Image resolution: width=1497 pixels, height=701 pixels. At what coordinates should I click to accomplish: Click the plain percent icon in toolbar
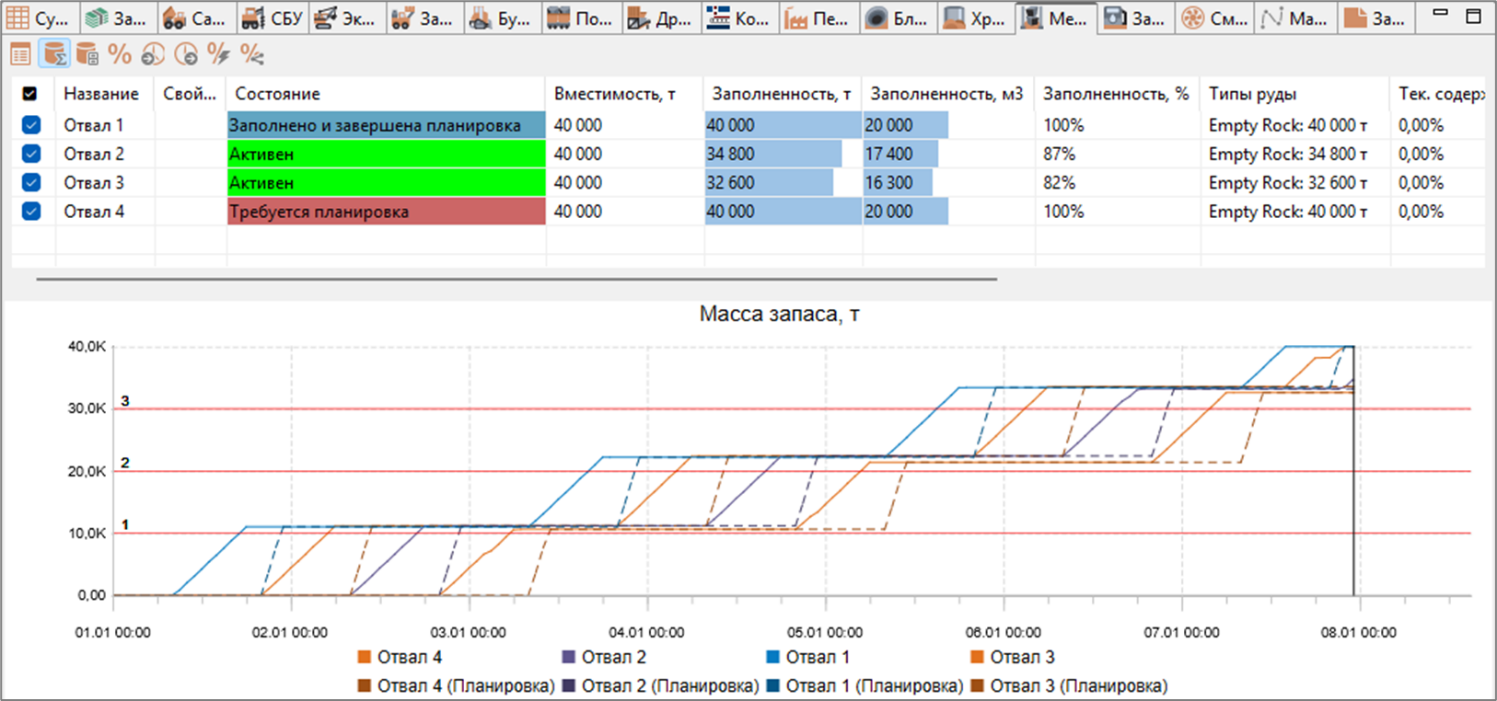[120, 54]
